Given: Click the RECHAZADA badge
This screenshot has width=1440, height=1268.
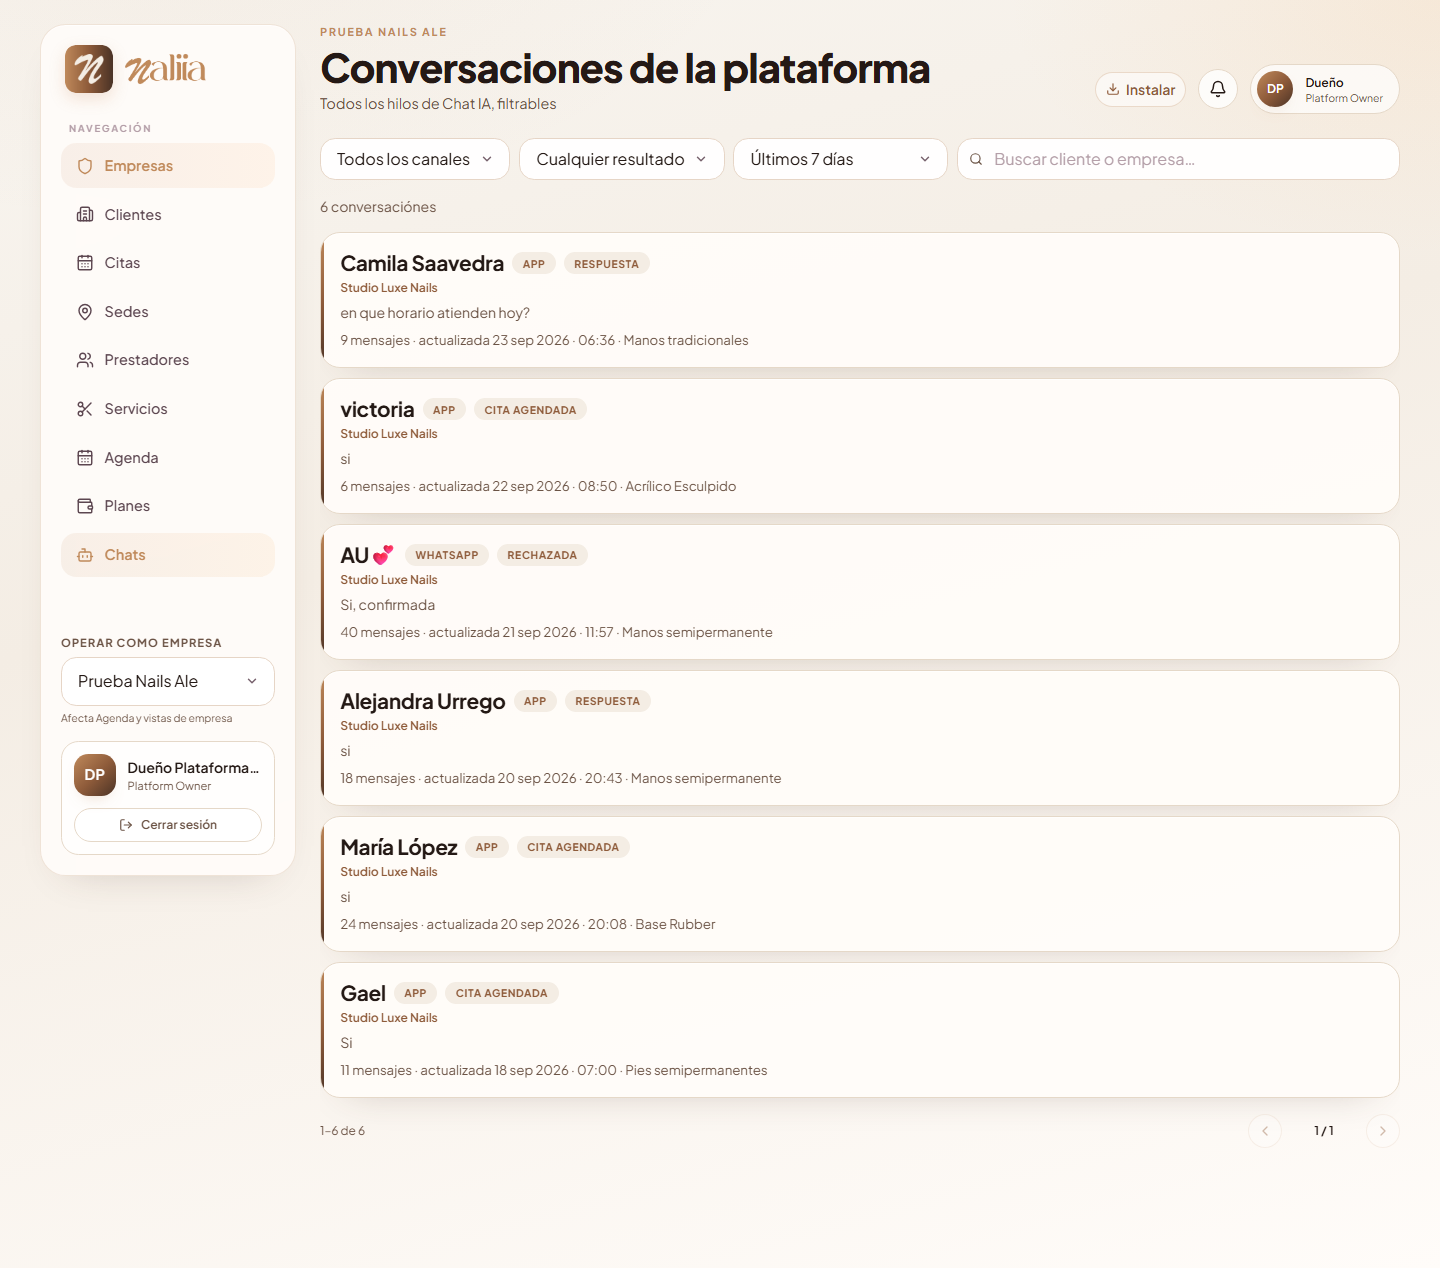Looking at the screenshot, I should (542, 555).
